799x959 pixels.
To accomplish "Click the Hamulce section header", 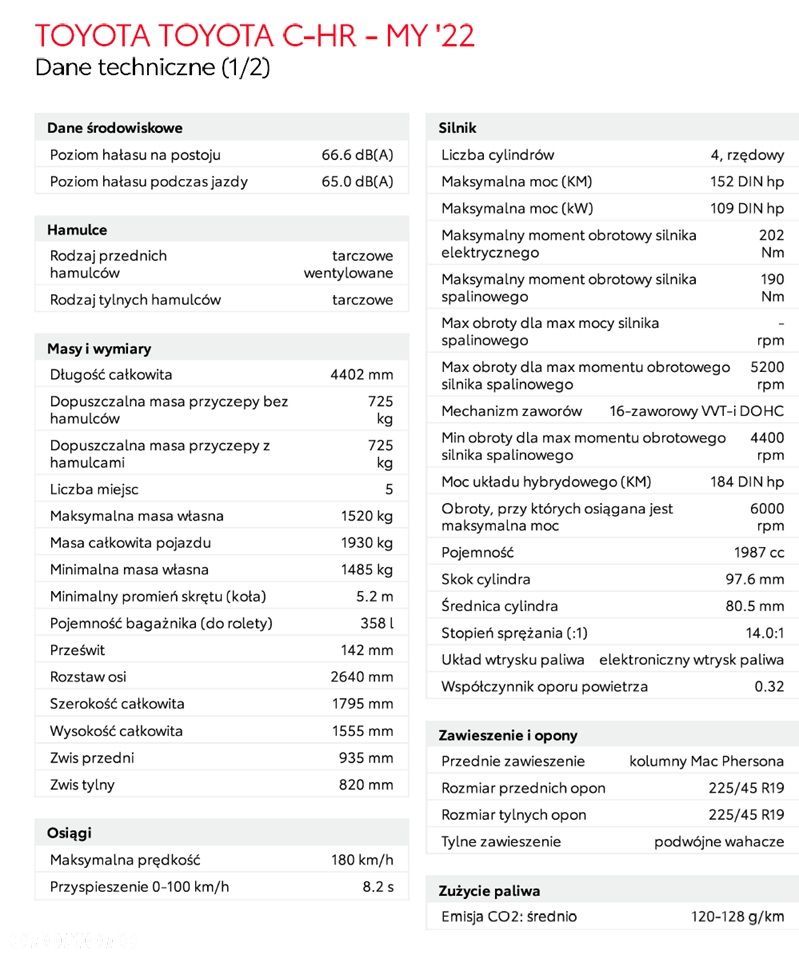I will tap(77, 230).
